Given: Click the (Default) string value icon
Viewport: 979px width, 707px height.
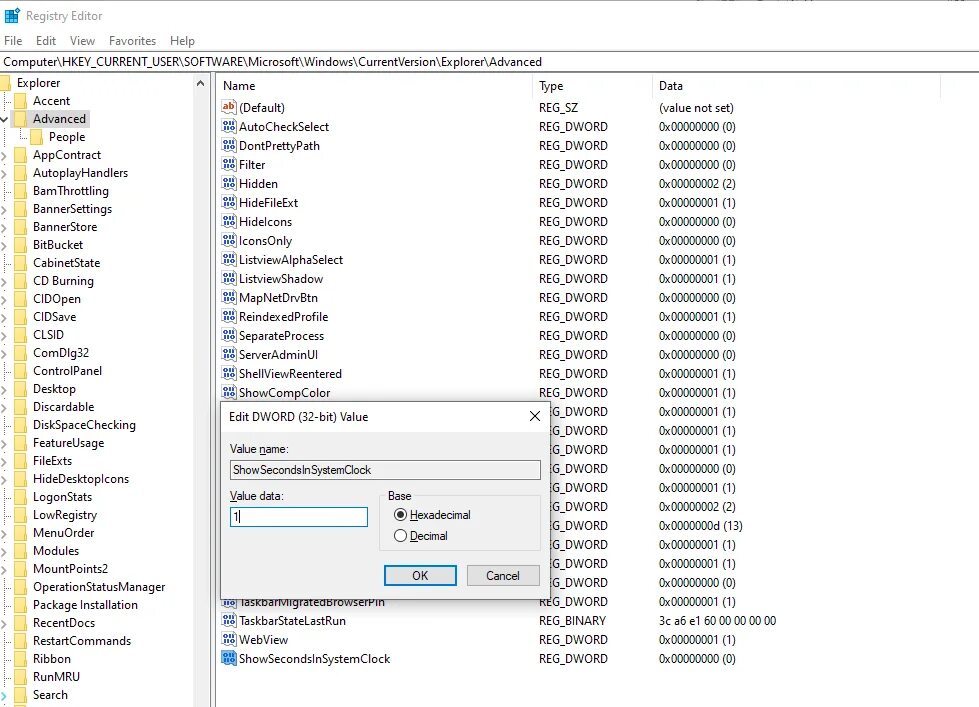Looking at the screenshot, I should [x=229, y=107].
